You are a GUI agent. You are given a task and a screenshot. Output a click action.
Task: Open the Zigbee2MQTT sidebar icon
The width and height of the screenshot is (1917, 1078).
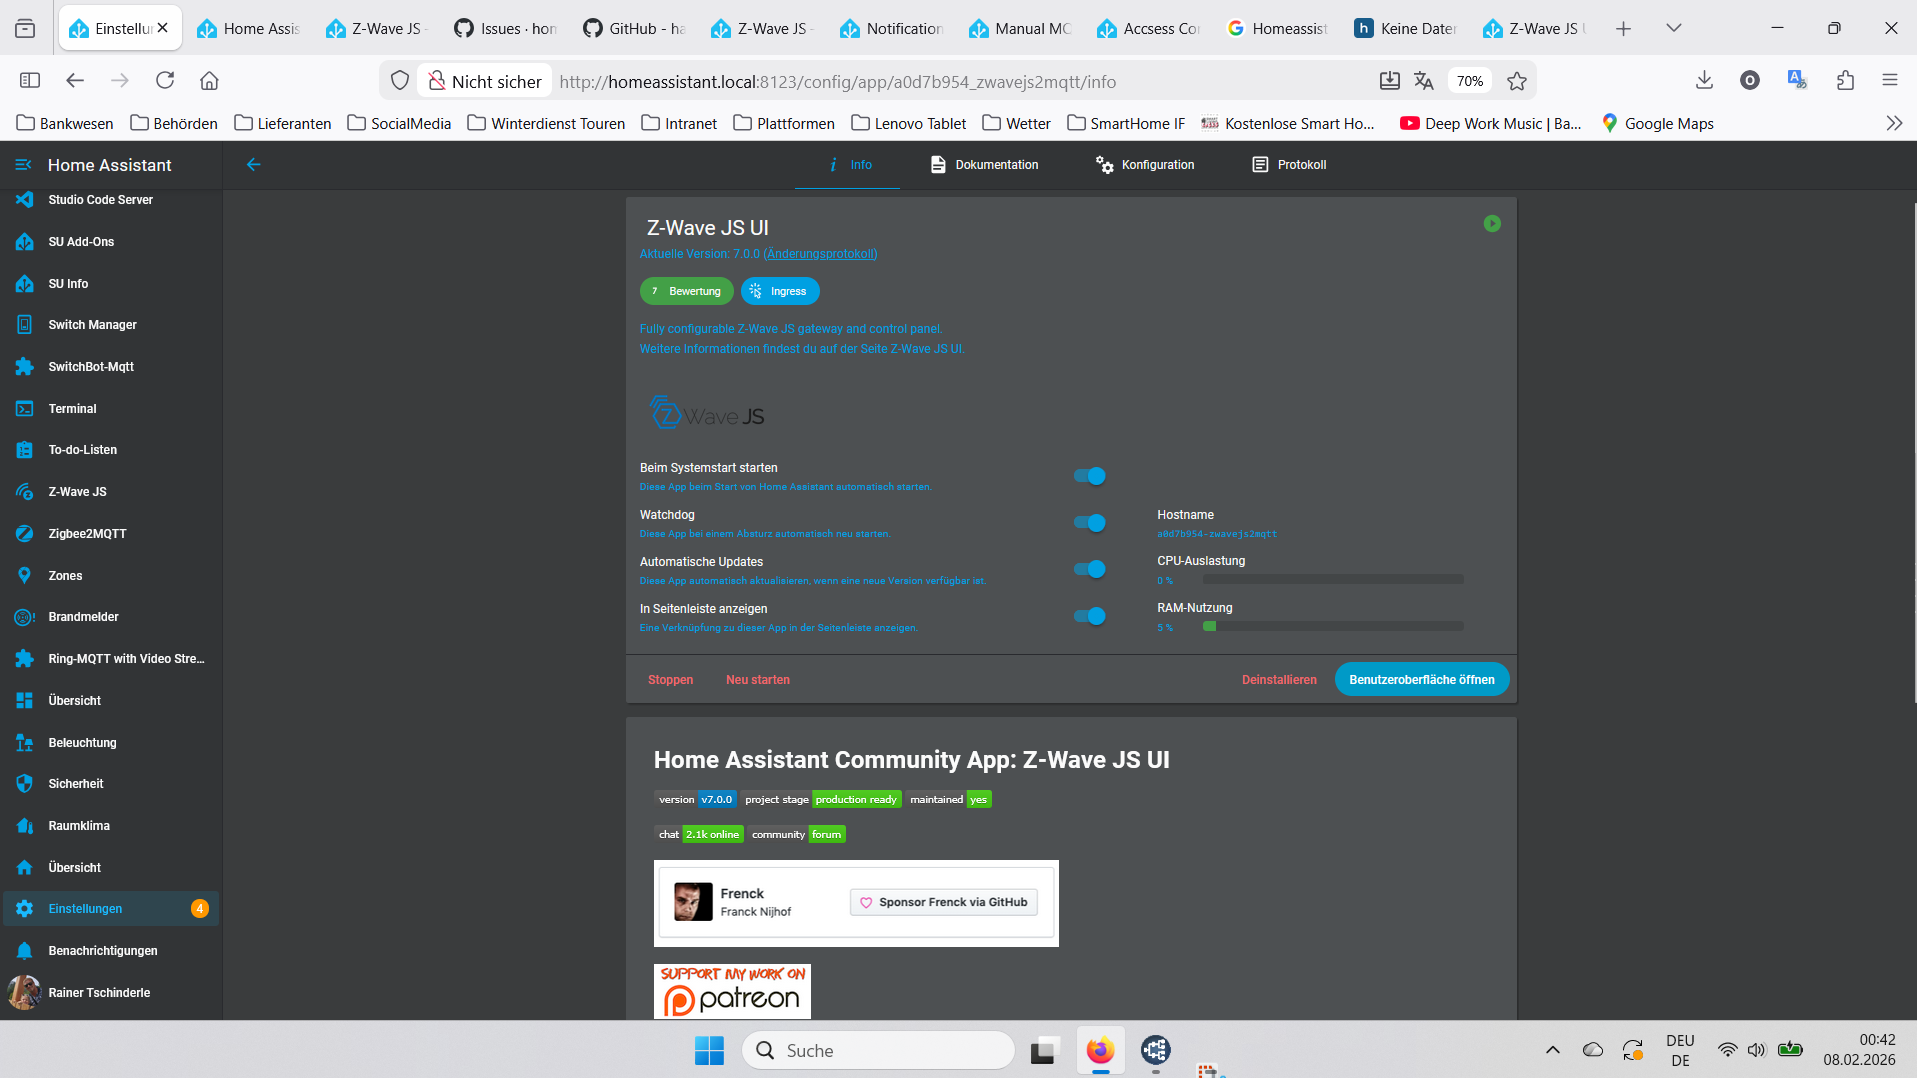[25, 534]
